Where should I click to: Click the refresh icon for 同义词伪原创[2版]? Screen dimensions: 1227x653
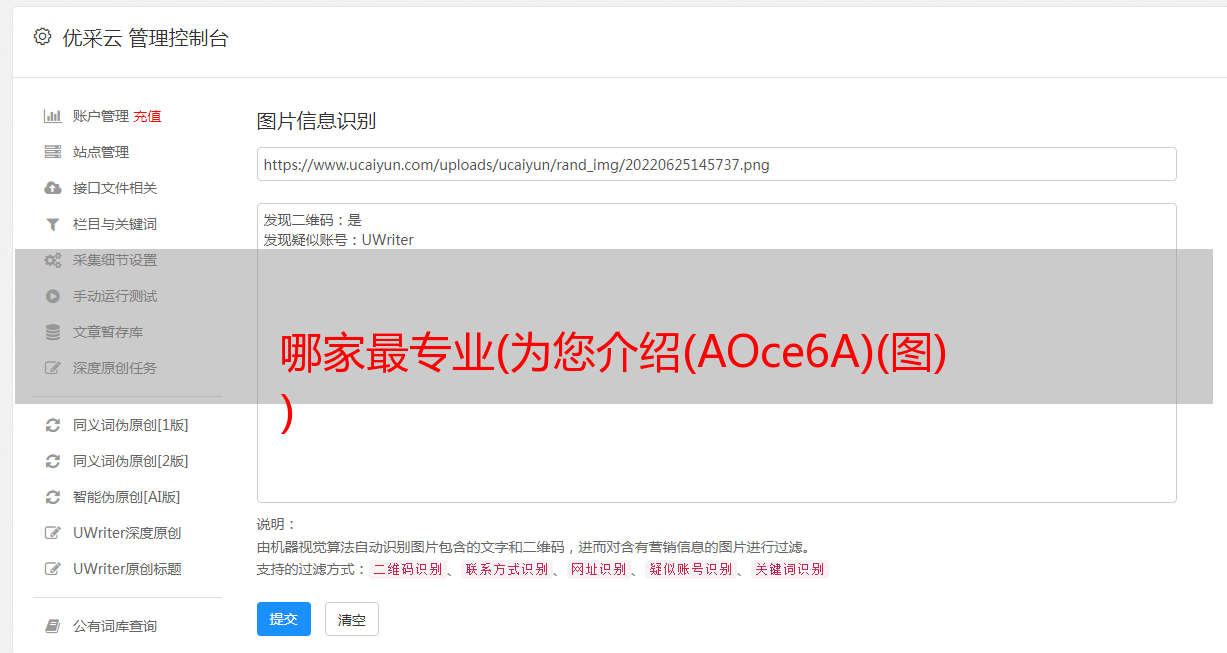point(53,461)
